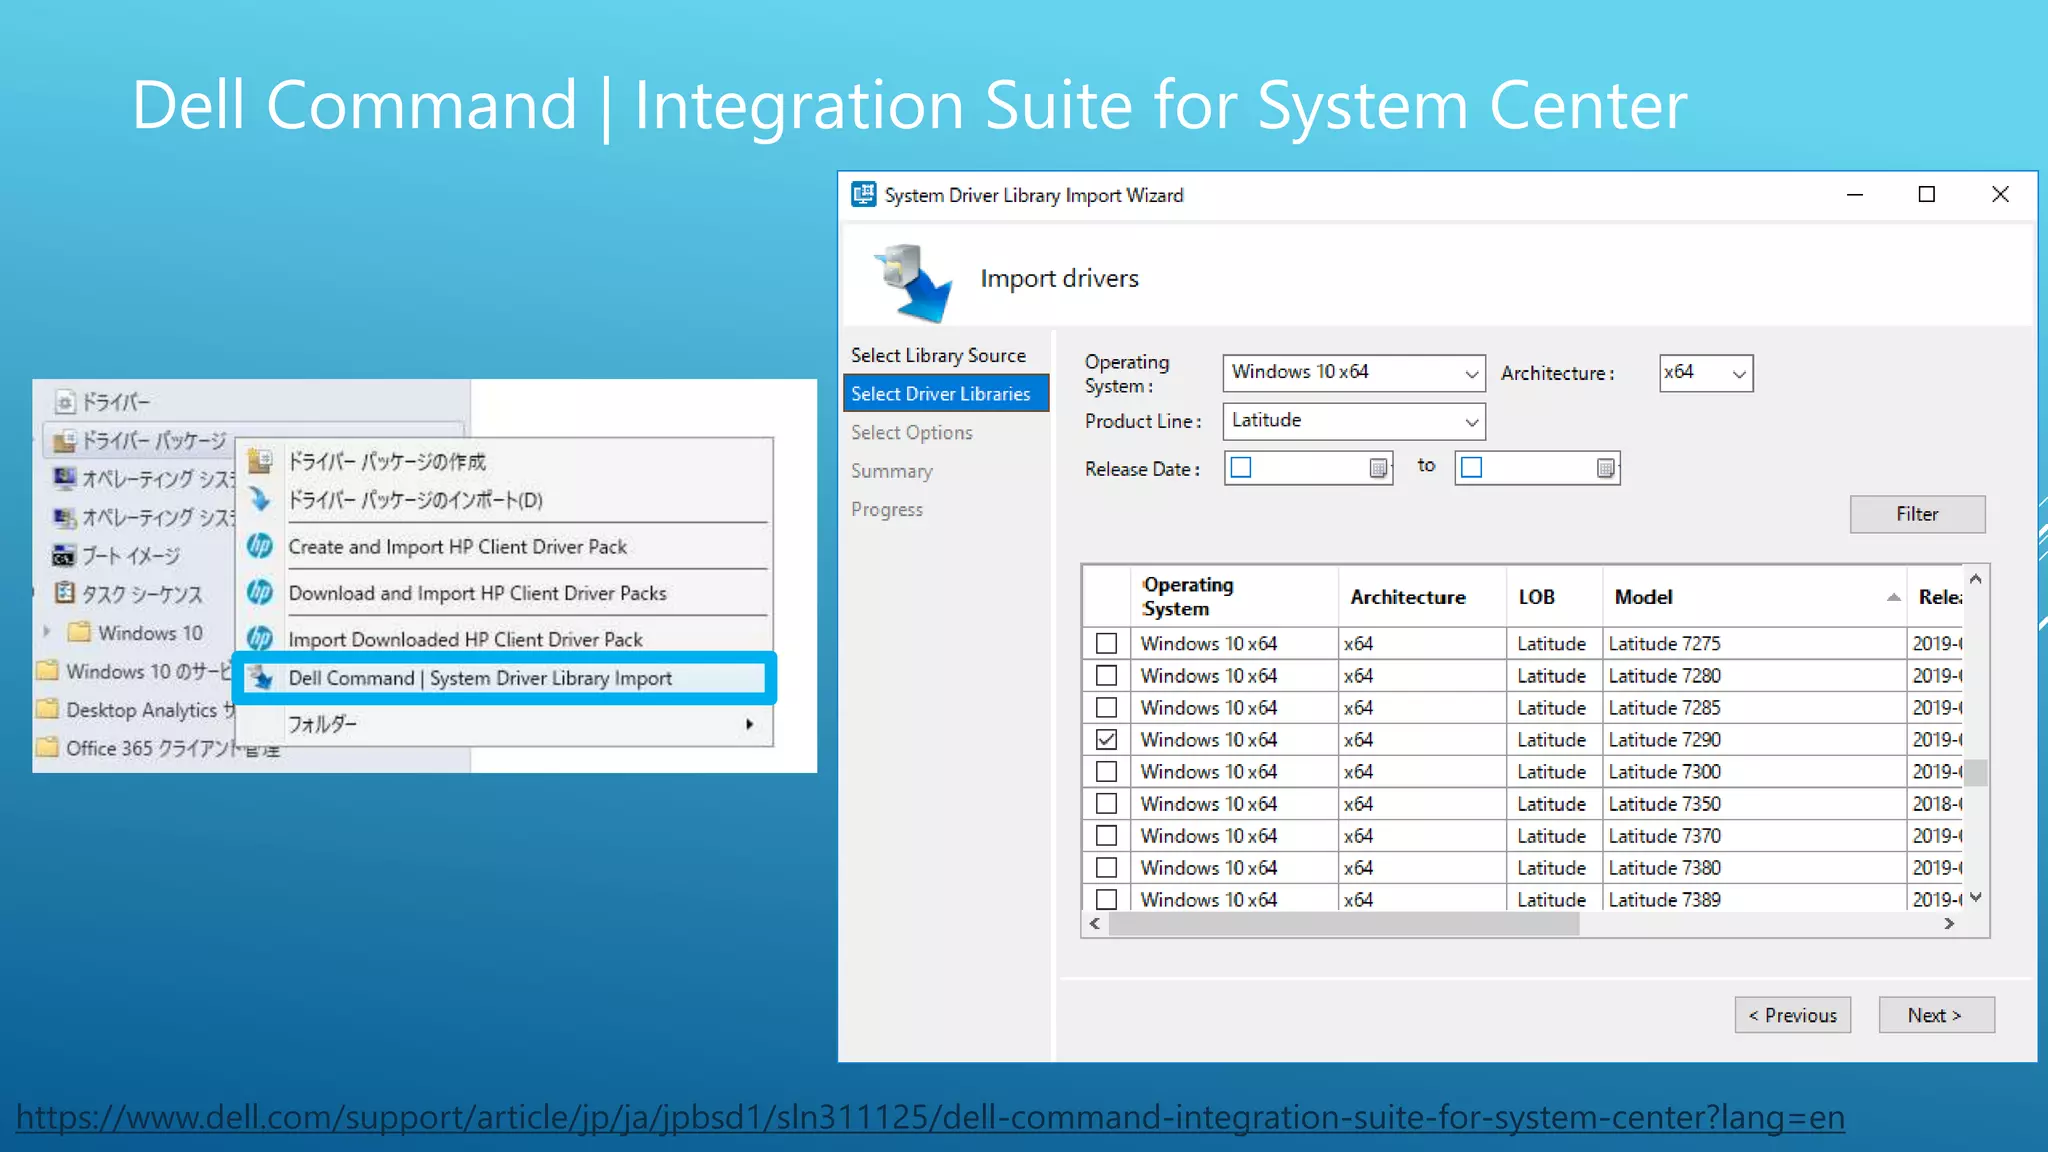Viewport: 2048px width, 1152px height.
Task: Open the start release date calendar picker
Action: click(1378, 468)
